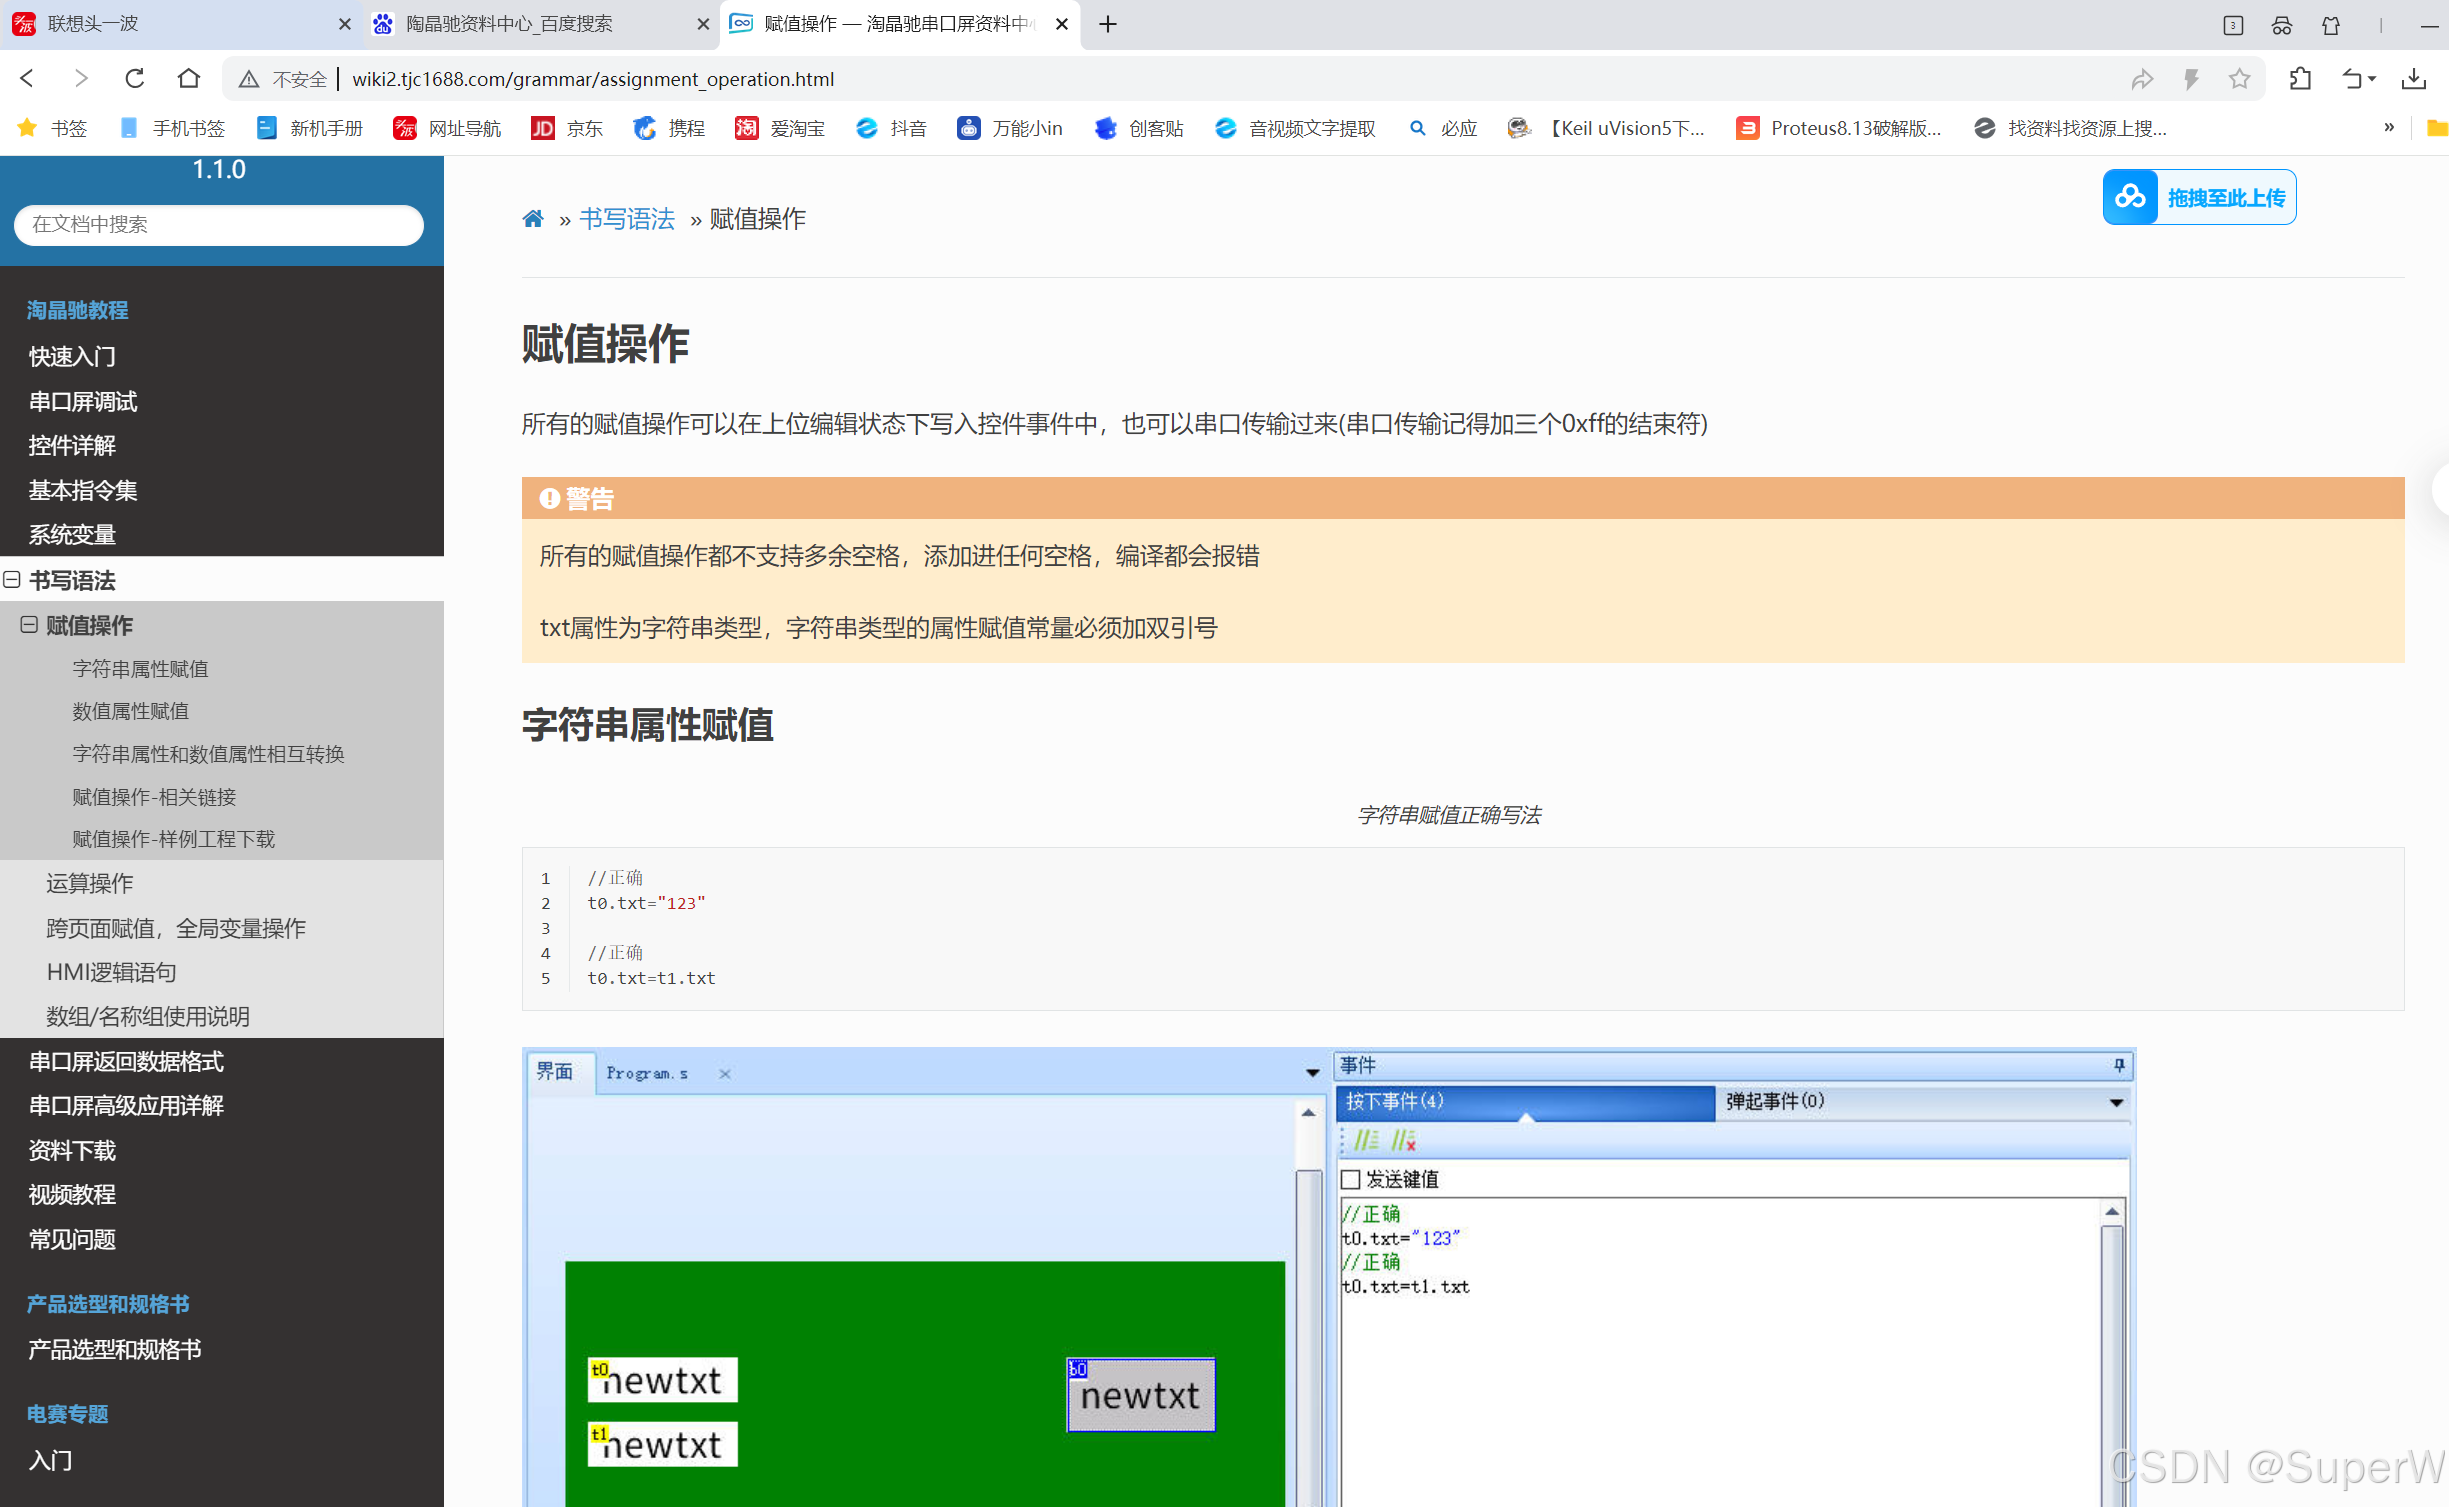The height and width of the screenshot is (1507, 2449).
Task: Click the downloads arrow icon
Action: pyautogui.click(x=2414, y=79)
